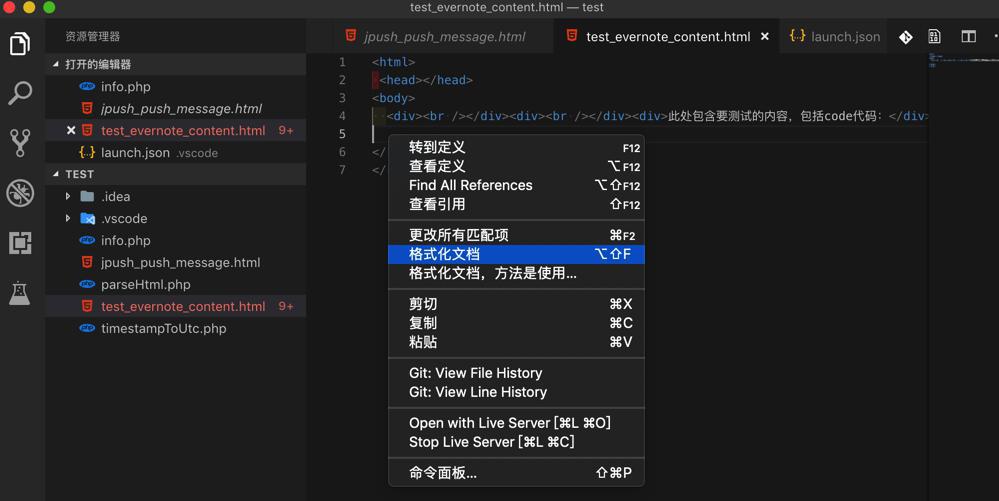The height and width of the screenshot is (501, 999).
Task: Select Open with Live Server entry
Action: (516, 423)
